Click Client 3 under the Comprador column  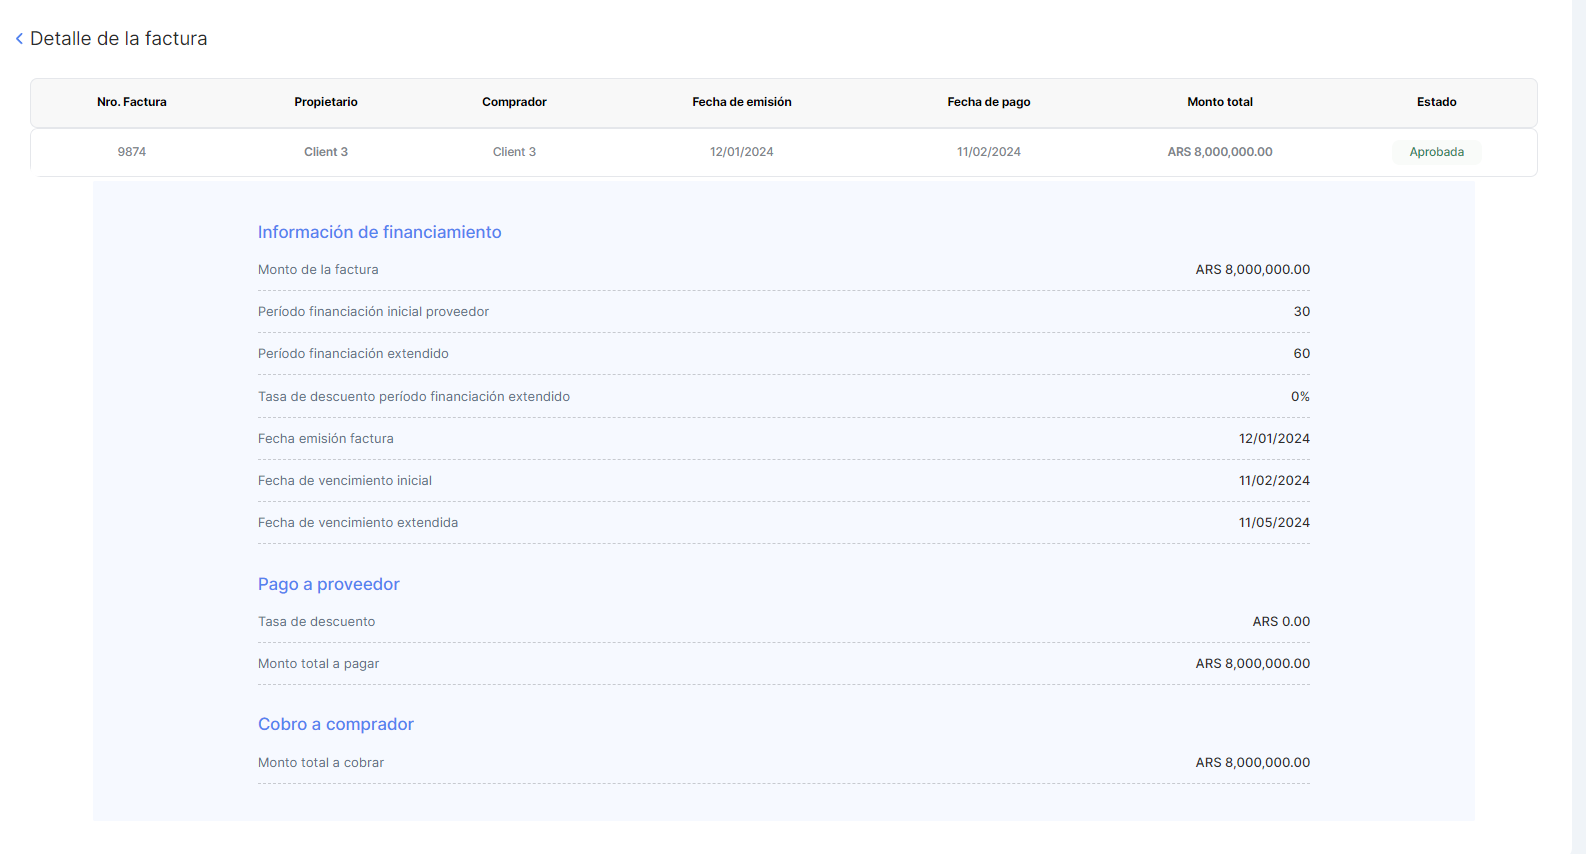coord(514,152)
